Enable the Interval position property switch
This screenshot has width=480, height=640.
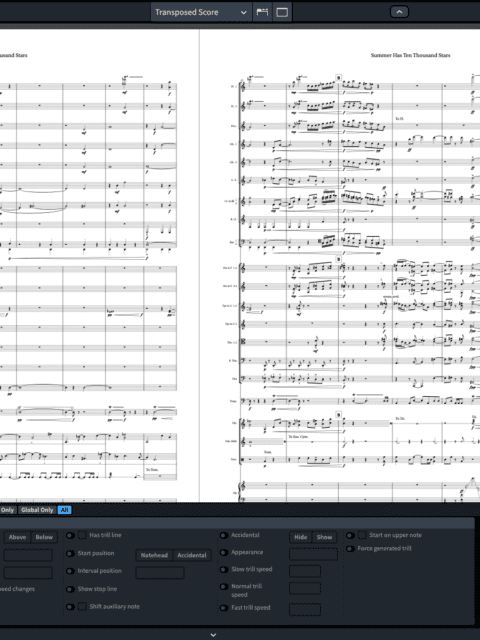pyautogui.click(x=70, y=571)
